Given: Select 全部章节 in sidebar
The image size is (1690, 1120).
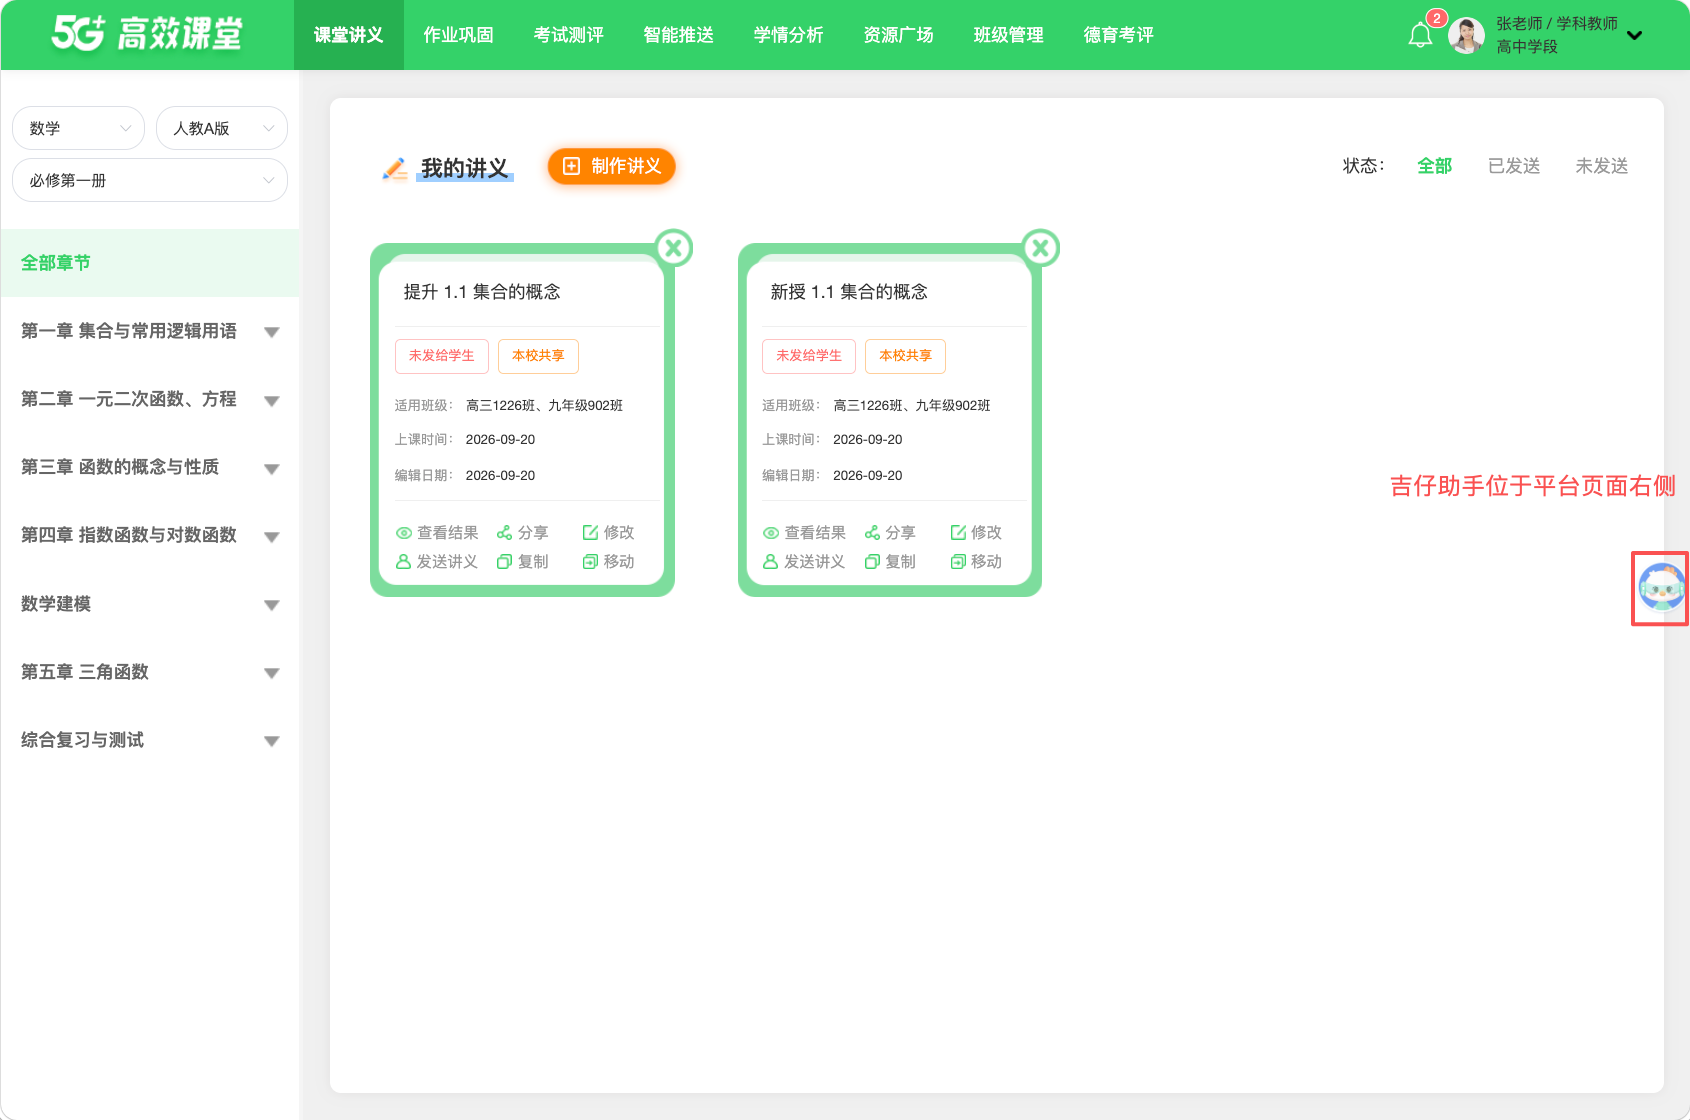Looking at the screenshot, I should [x=150, y=263].
